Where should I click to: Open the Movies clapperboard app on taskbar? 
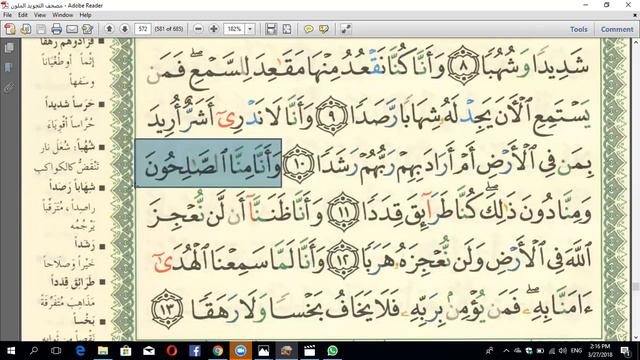click(309, 351)
